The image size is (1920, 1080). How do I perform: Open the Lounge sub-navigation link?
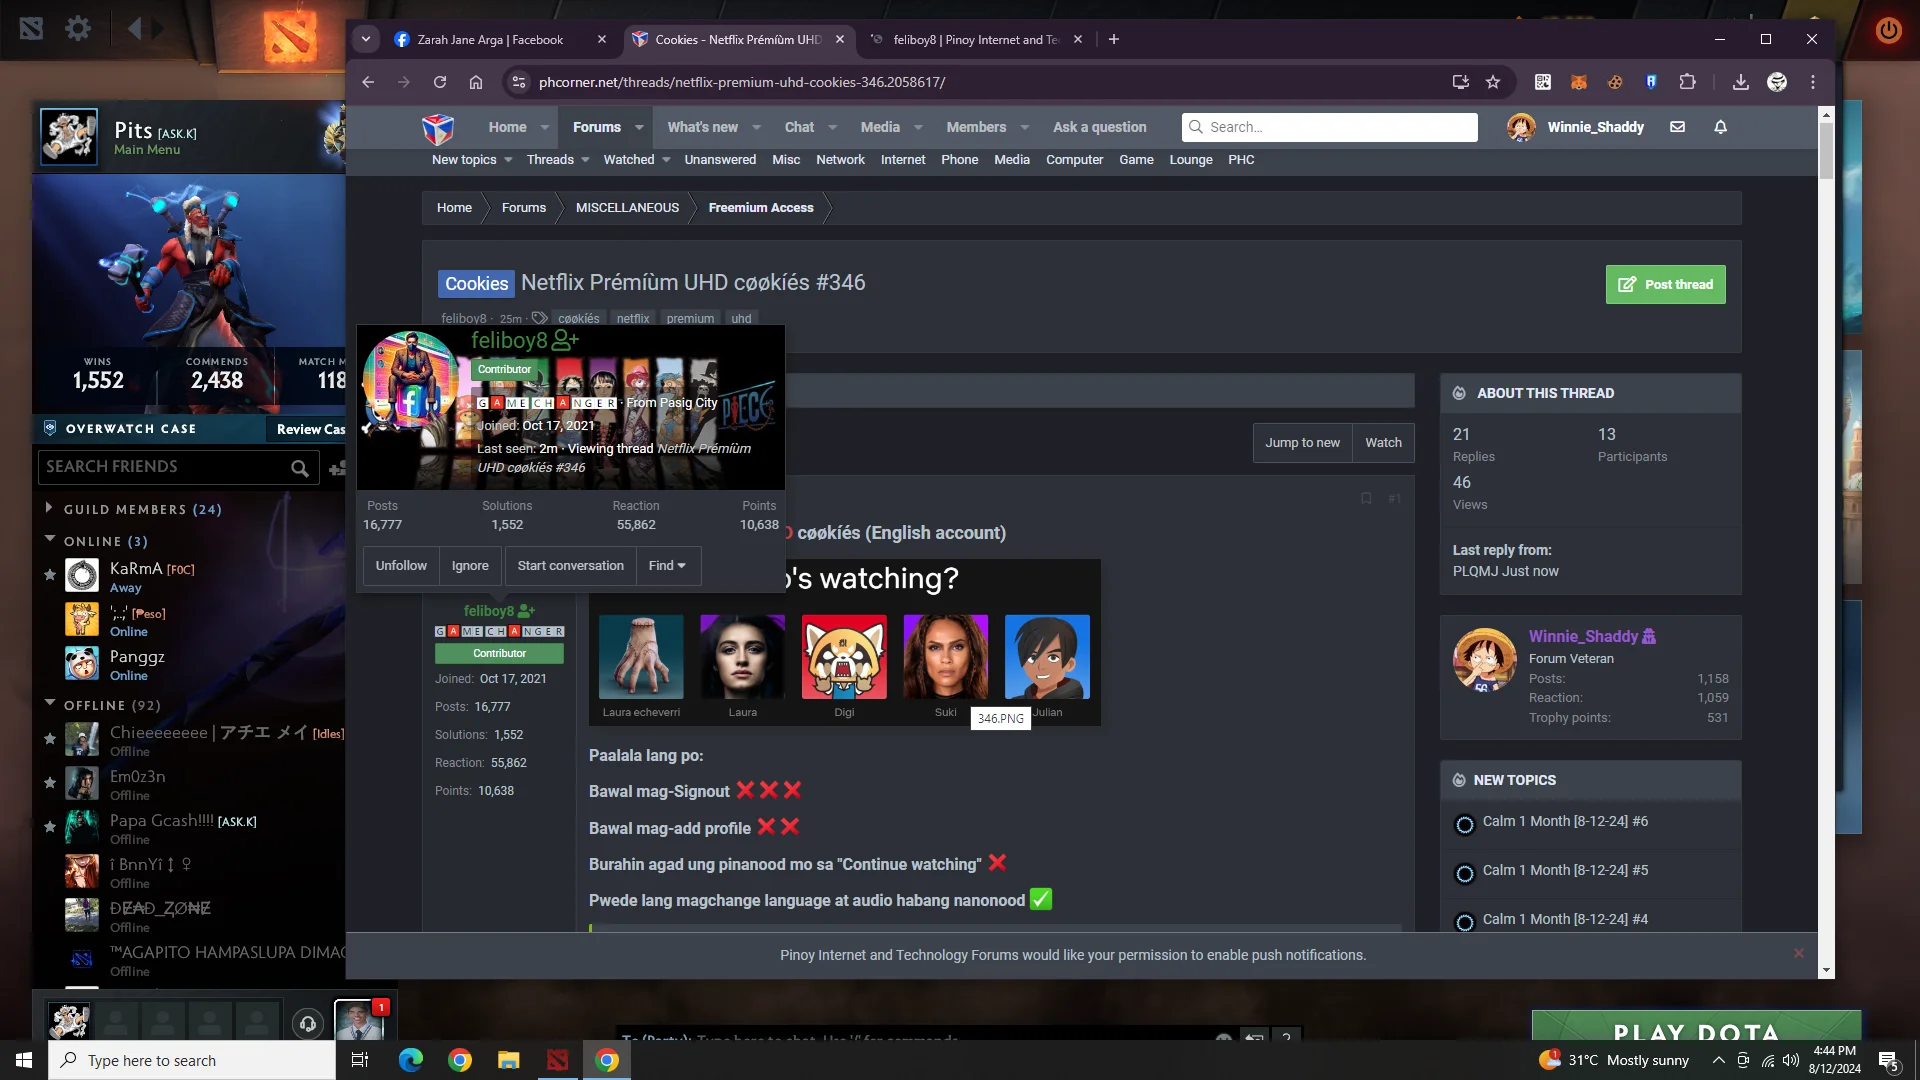coord(1191,160)
